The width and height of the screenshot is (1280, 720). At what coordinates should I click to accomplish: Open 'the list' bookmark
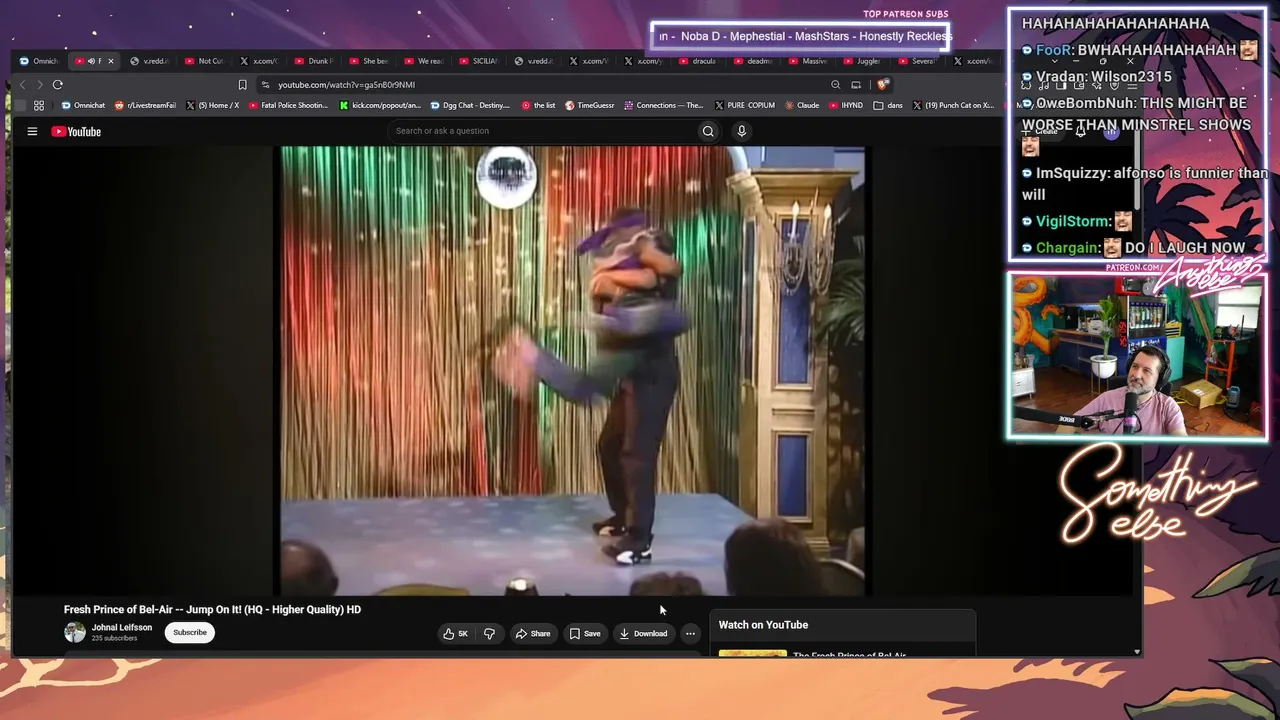(538, 105)
